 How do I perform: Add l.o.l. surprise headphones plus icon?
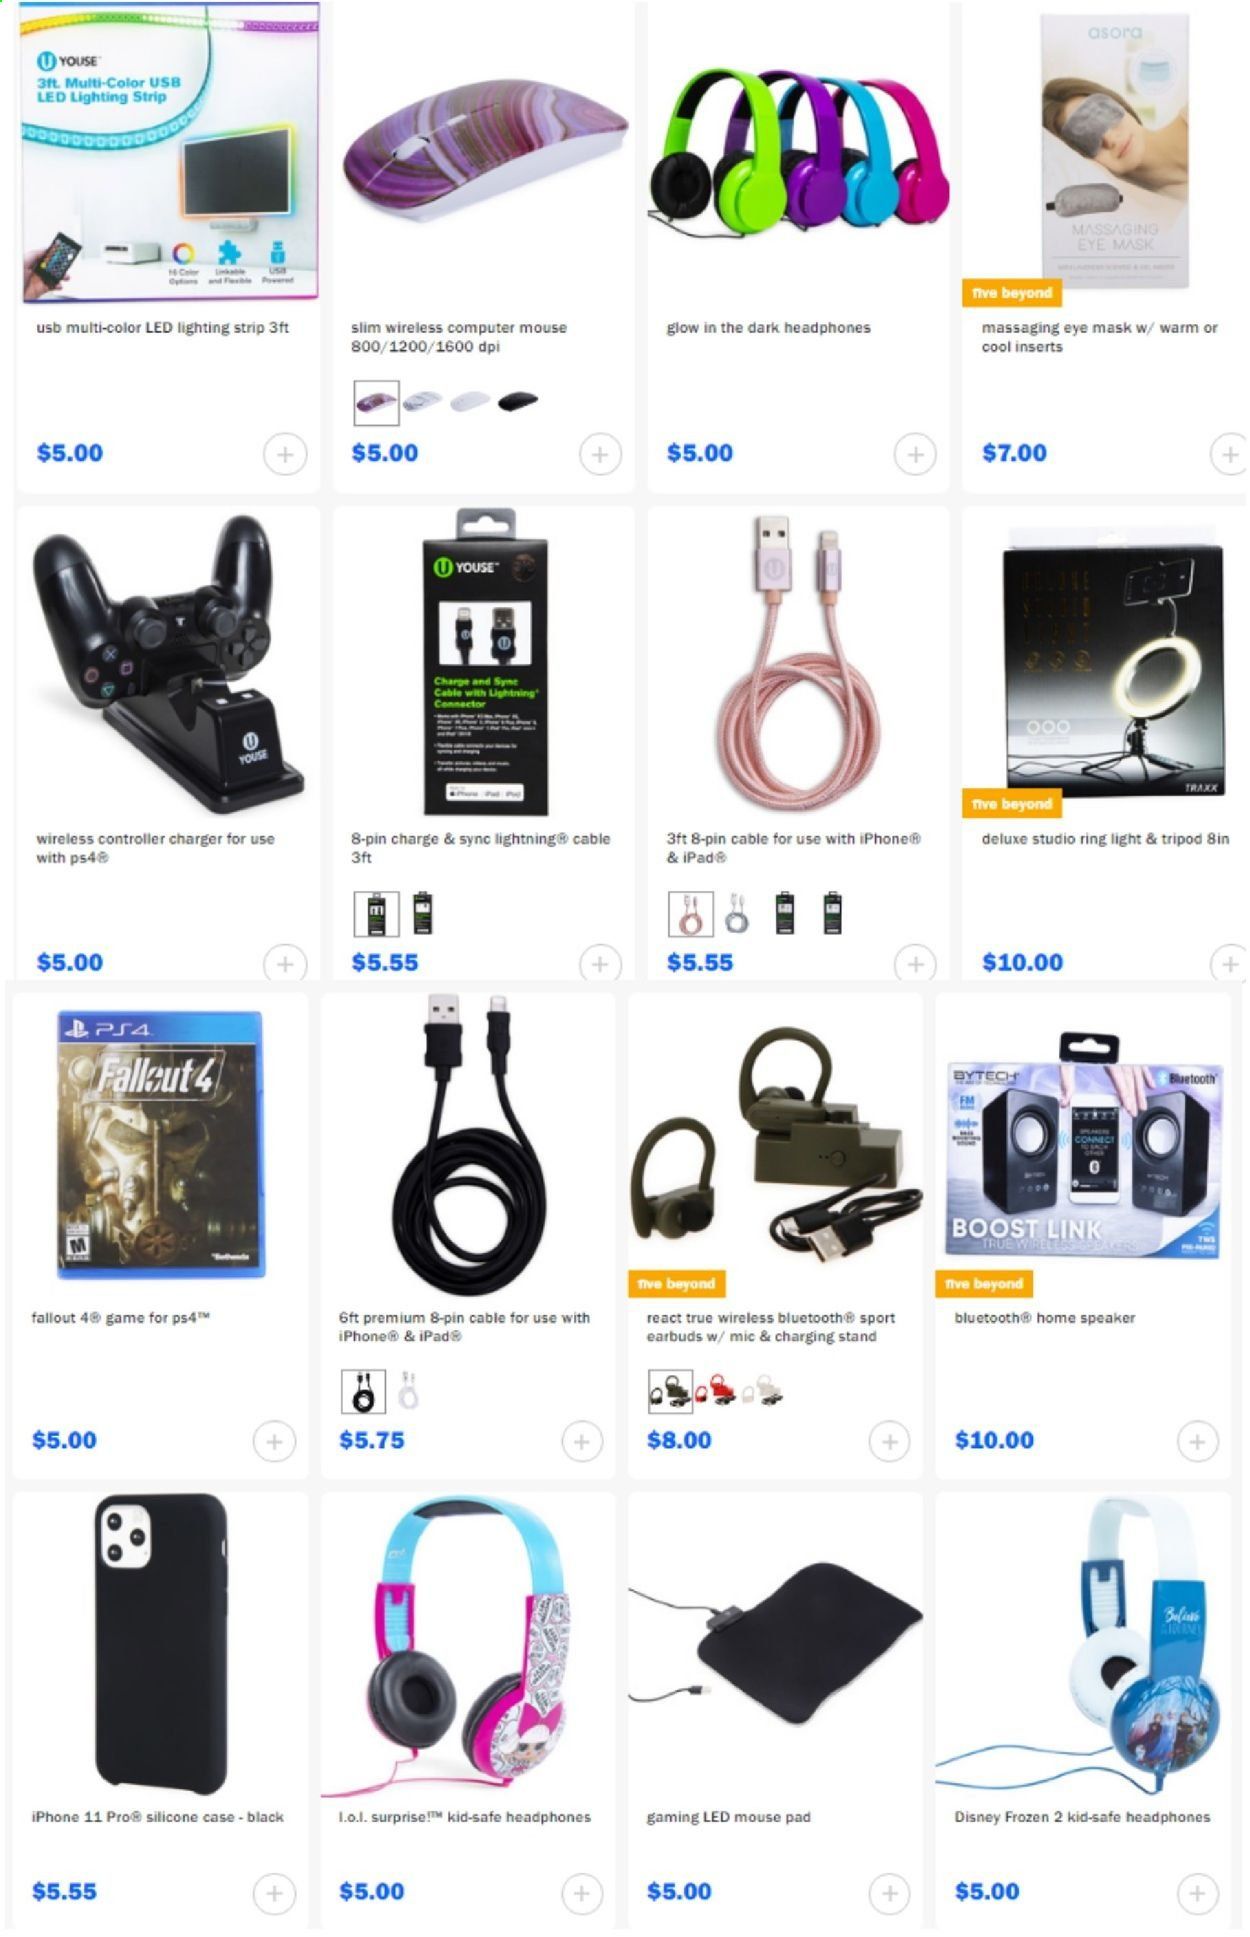click(x=582, y=1892)
